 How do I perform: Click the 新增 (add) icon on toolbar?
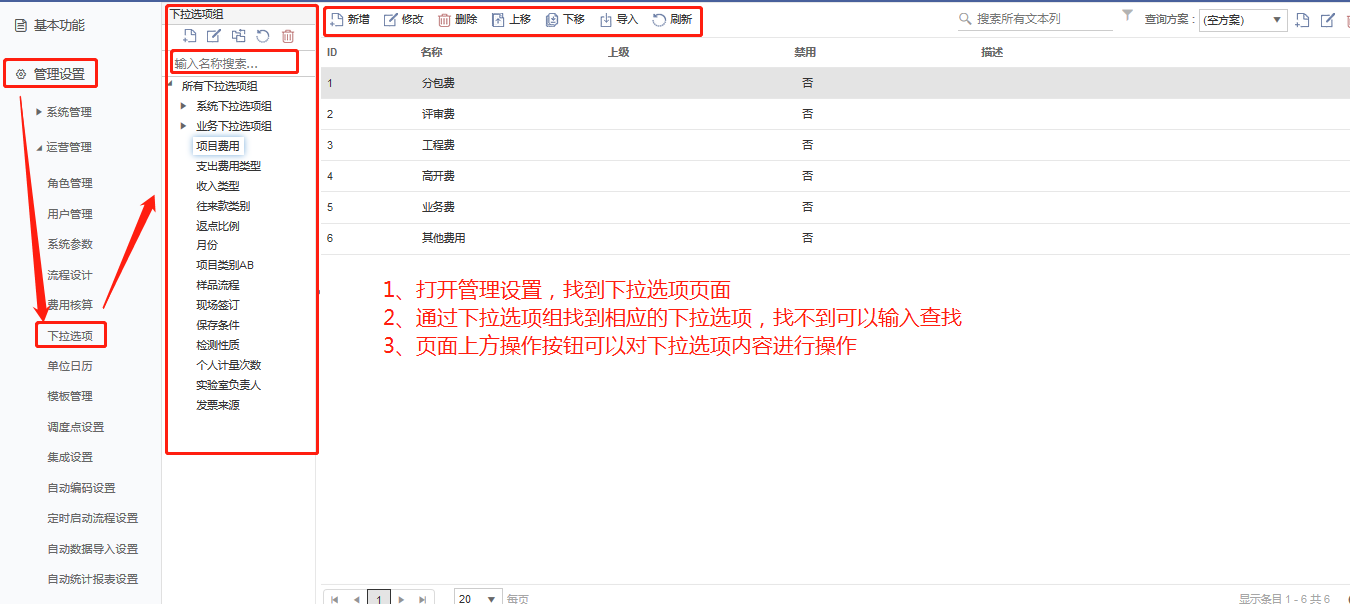[336, 19]
